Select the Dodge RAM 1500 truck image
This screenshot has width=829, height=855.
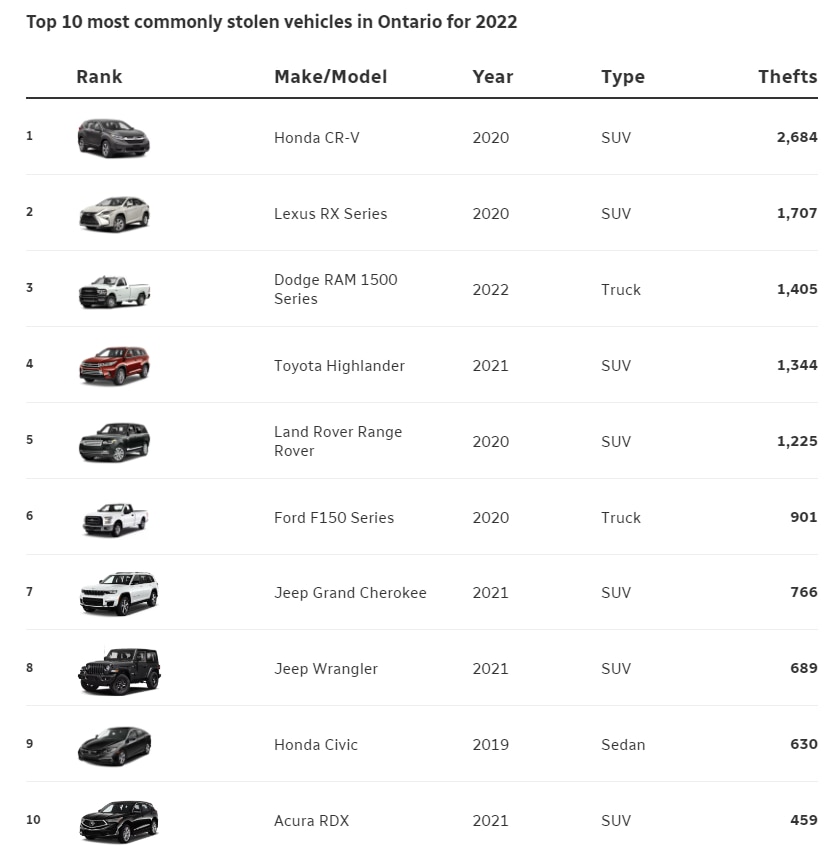[114, 290]
